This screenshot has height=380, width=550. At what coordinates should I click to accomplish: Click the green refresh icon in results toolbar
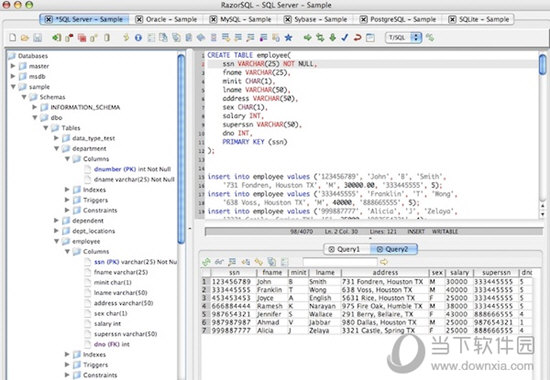tap(206, 262)
